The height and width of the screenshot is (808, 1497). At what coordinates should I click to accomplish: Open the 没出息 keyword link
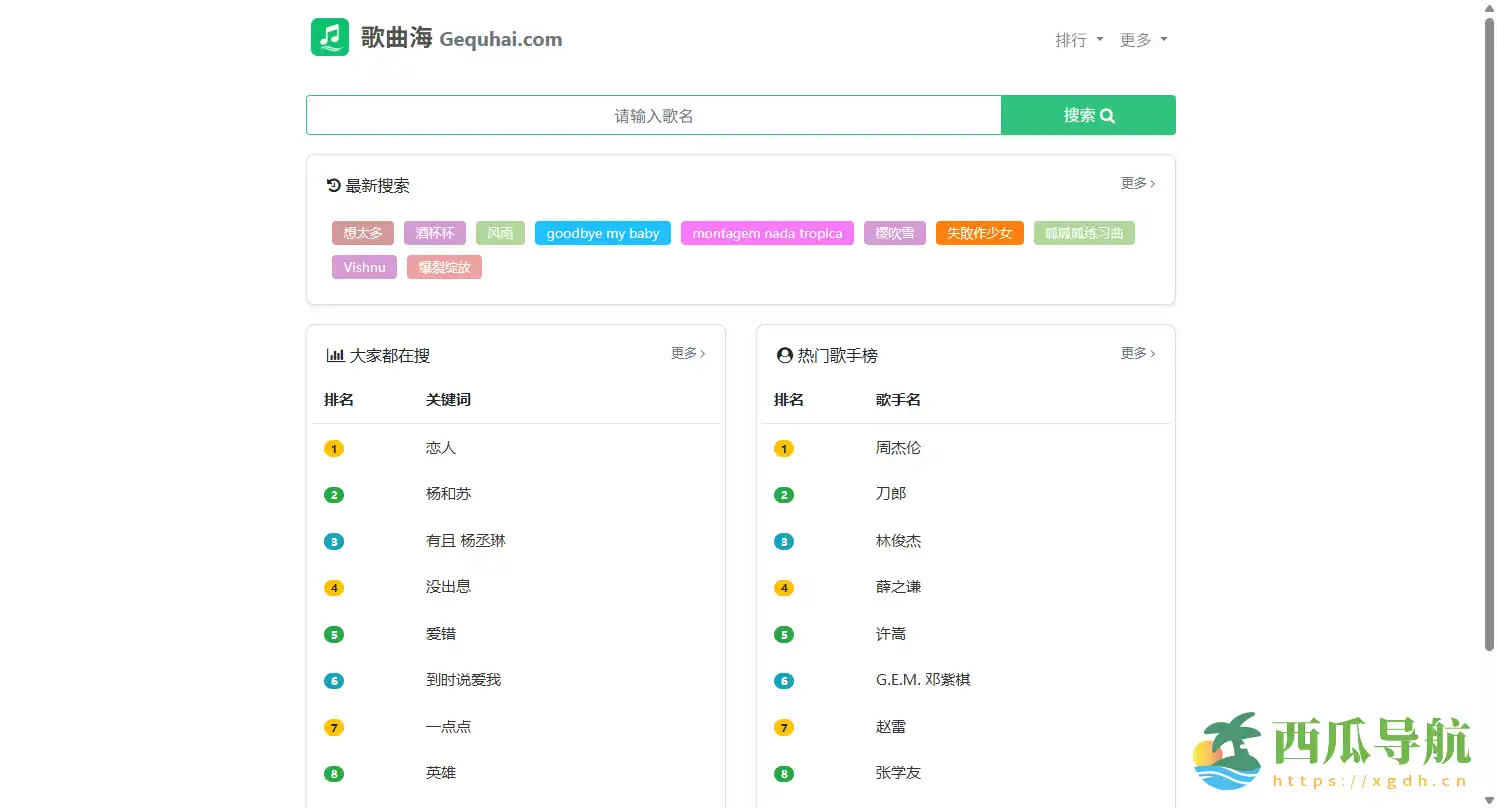click(x=448, y=587)
